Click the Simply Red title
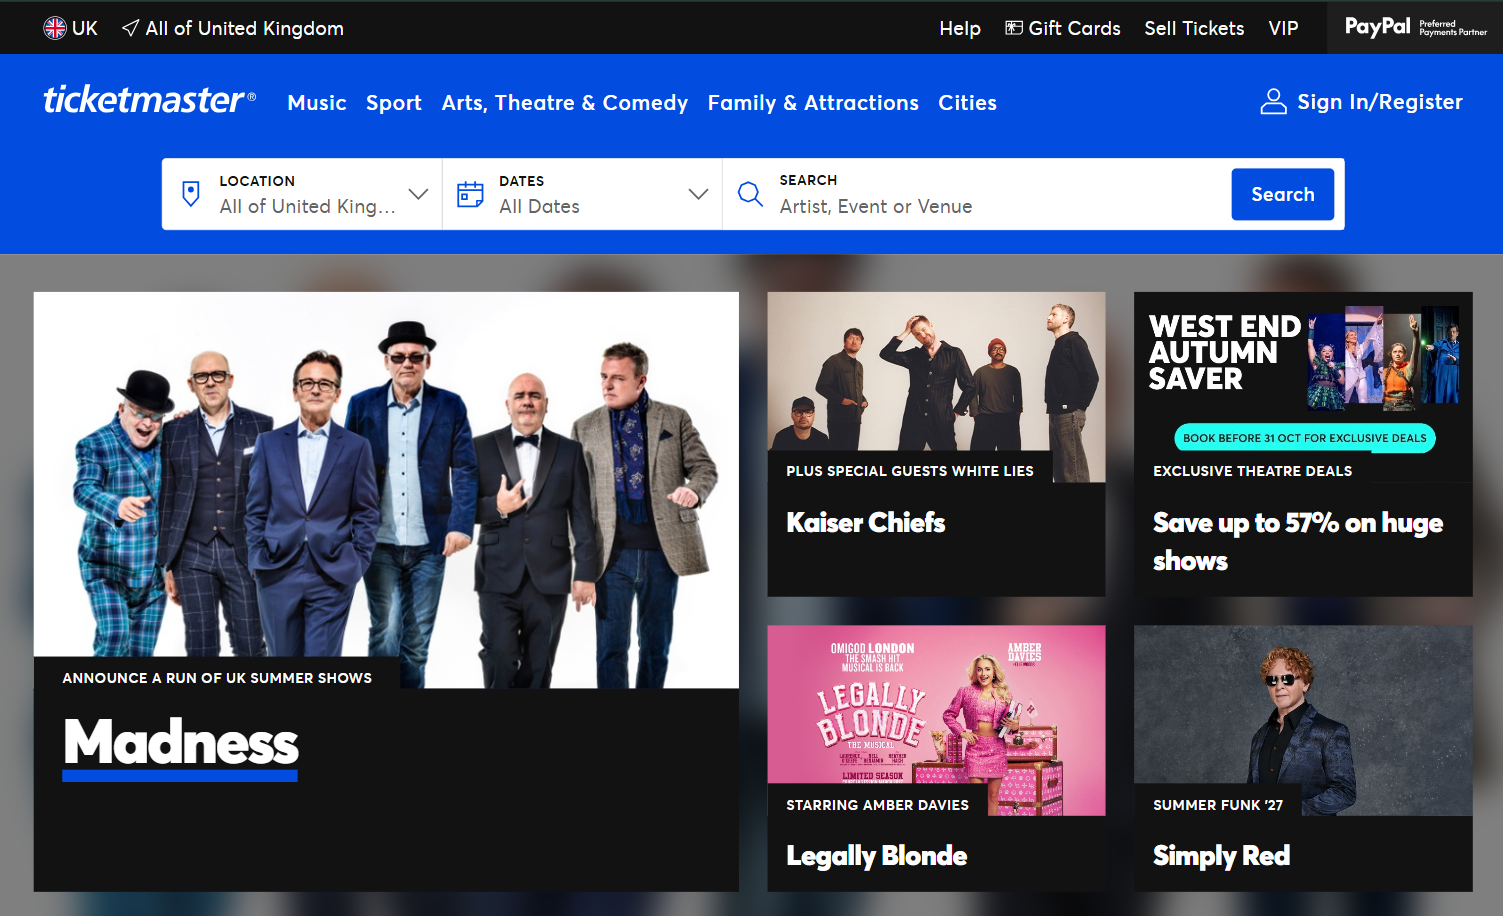Viewport: 1503px width, 916px height. click(x=1222, y=856)
